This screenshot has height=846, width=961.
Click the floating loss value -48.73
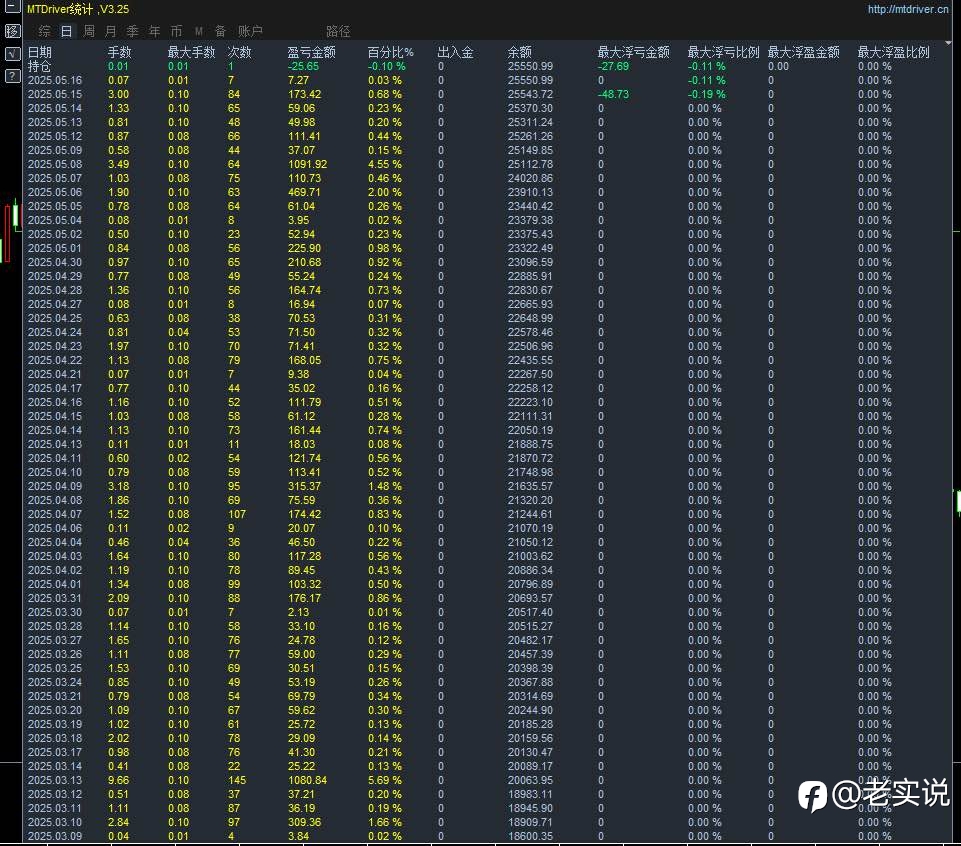(x=613, y=94)
